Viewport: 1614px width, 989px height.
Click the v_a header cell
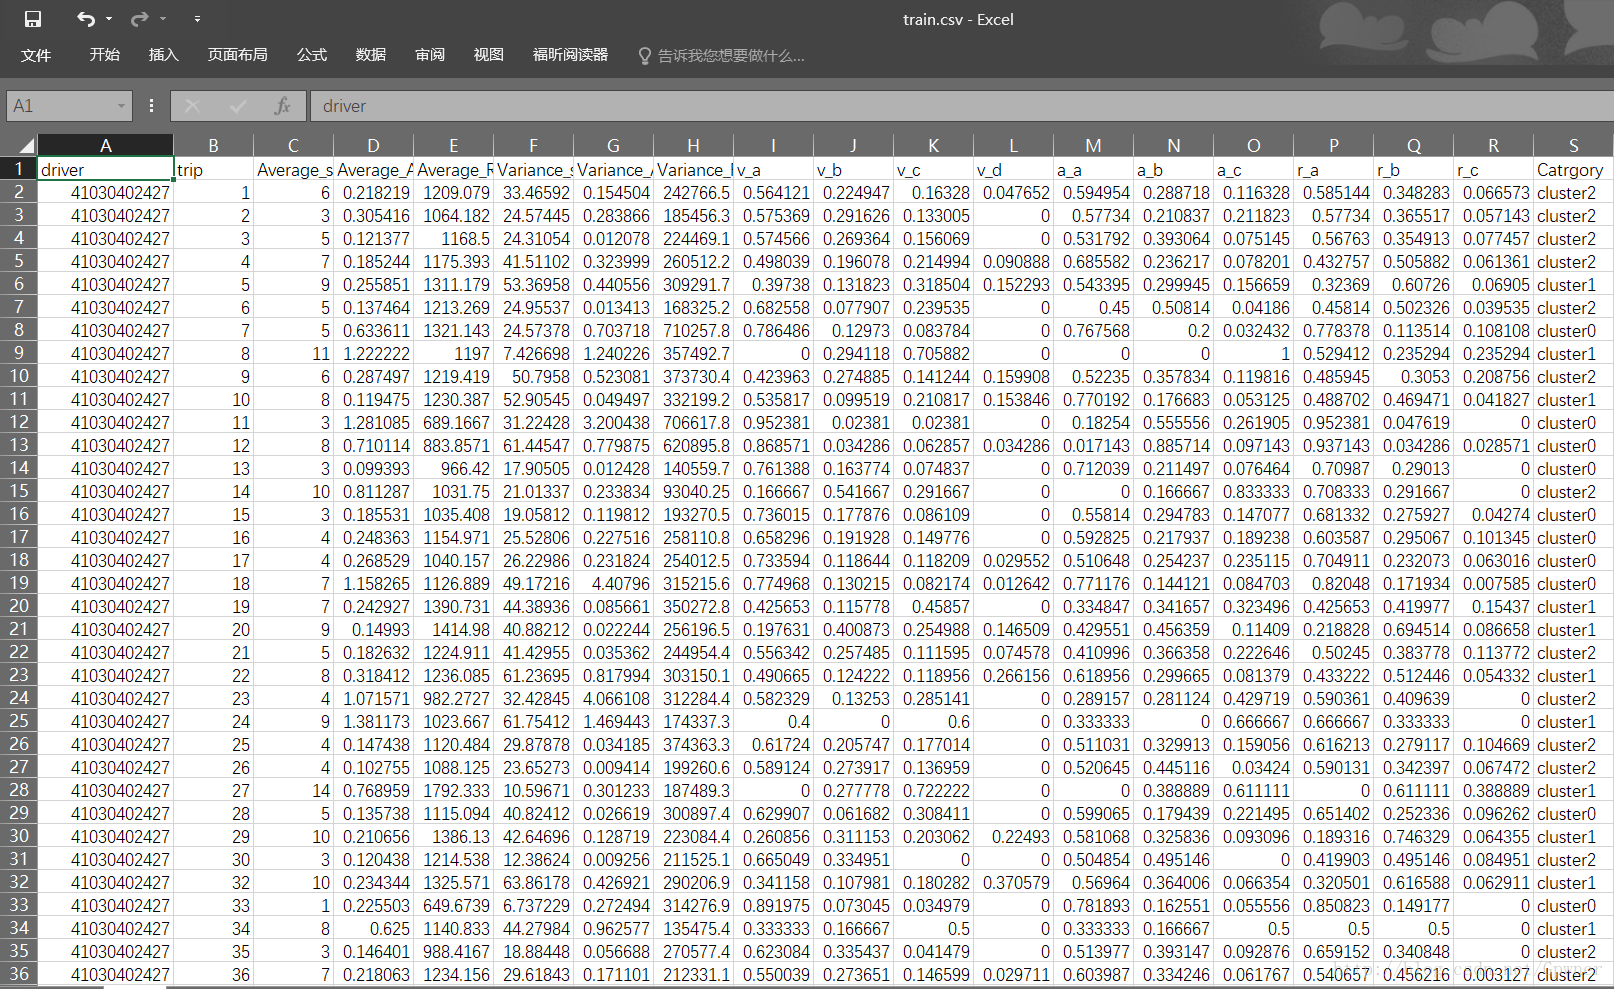click(x=773, y=169)
